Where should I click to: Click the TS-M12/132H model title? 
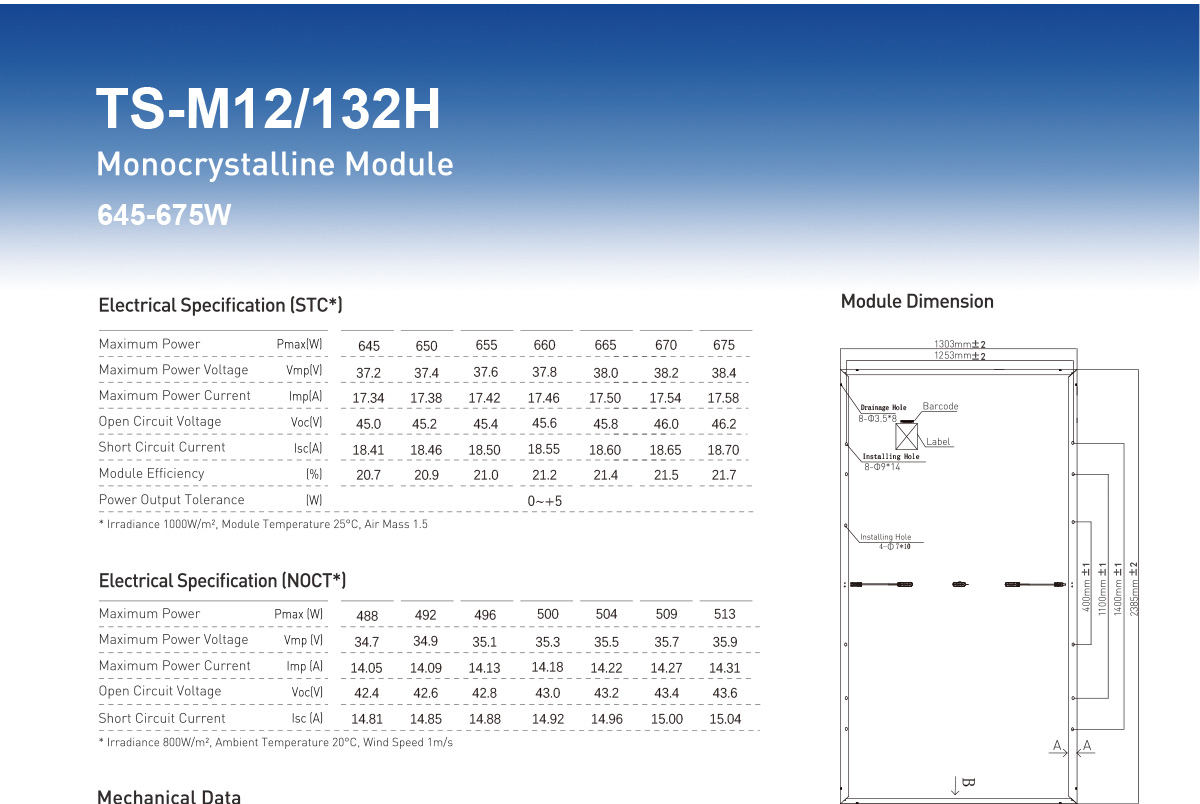(x=268, y=109)
